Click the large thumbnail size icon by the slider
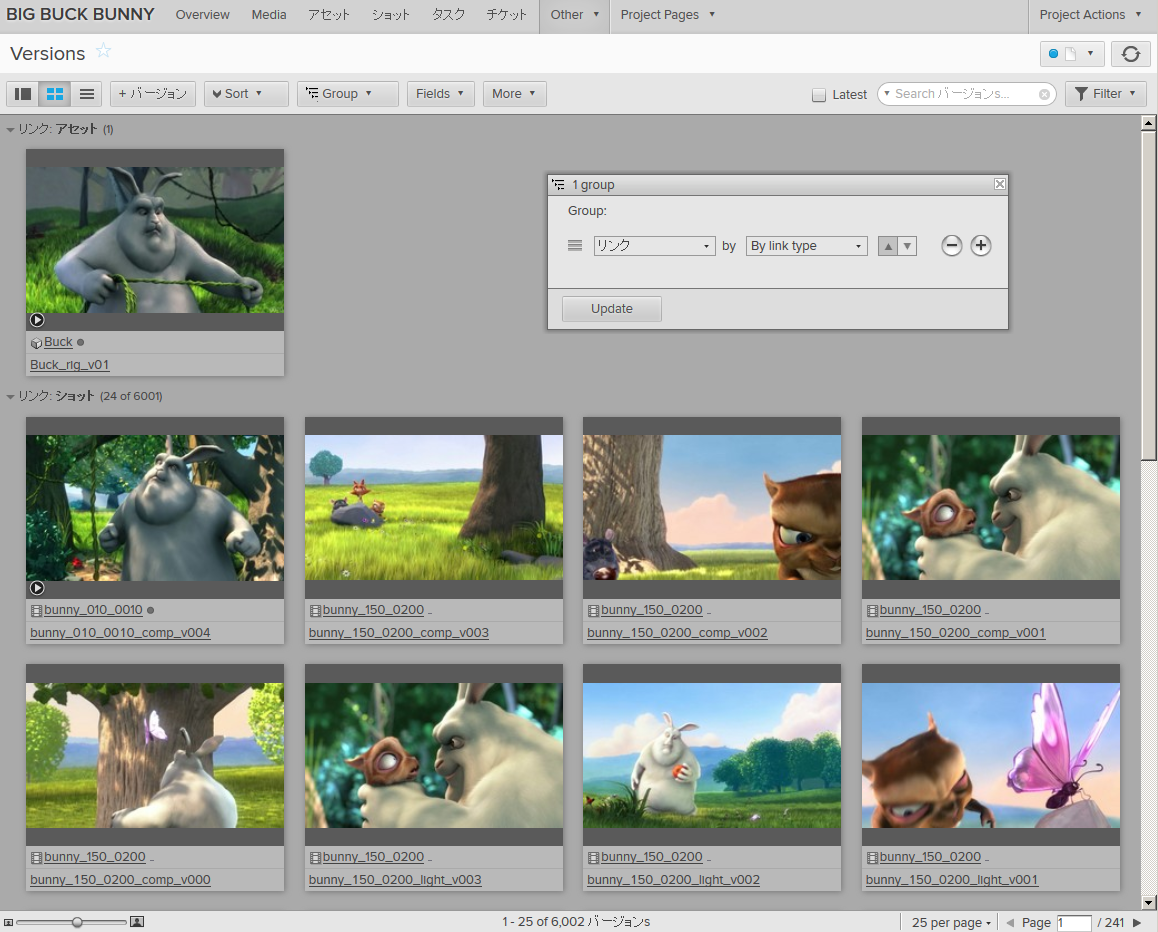Screen dimensions: 1158x932 pos(137,922)
